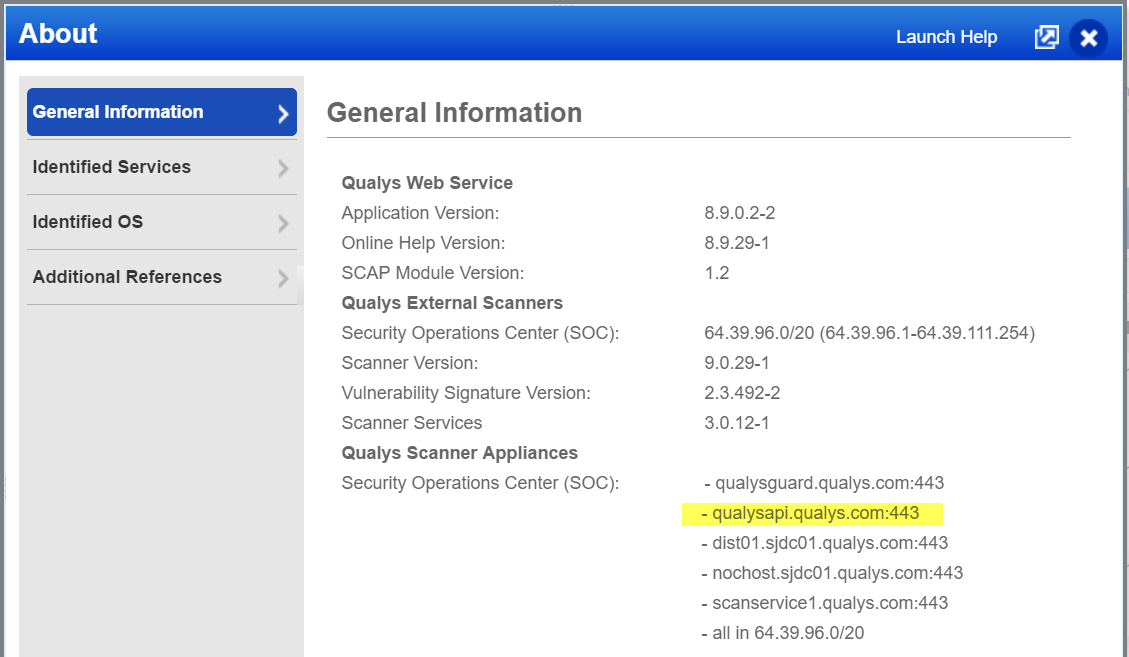Image resolution: width=1129 pixels, height=657 pixels.
Task: Open the Identified OS section
Action: click(x=88, y=222)
